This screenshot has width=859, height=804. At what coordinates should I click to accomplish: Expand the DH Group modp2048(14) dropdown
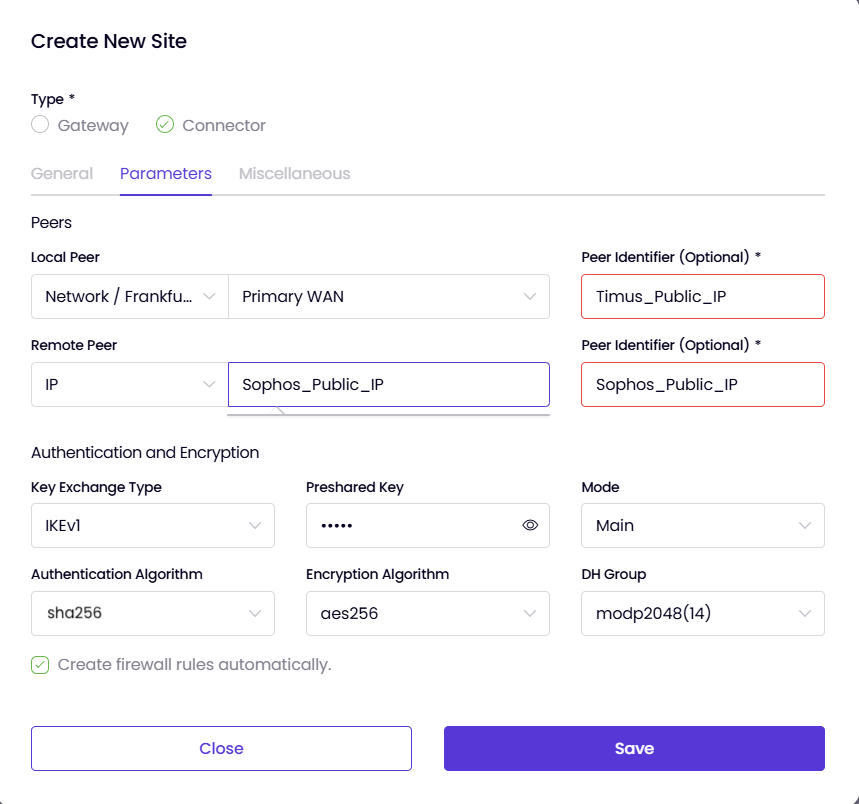(x=703, y=613)
